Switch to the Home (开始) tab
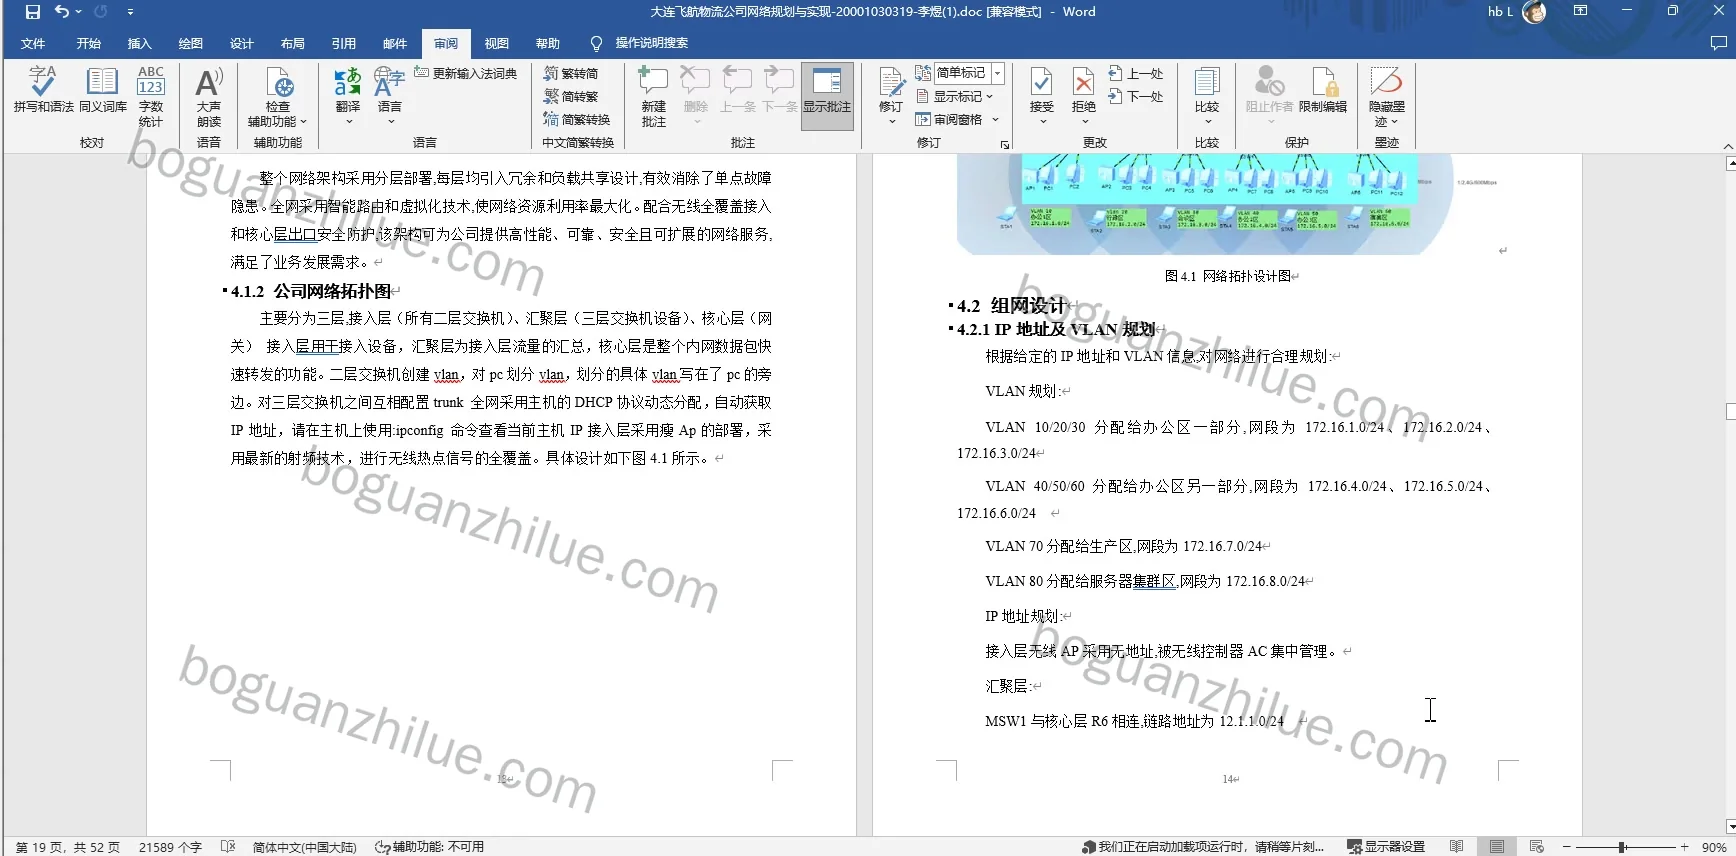 click(x=89, y=43)
